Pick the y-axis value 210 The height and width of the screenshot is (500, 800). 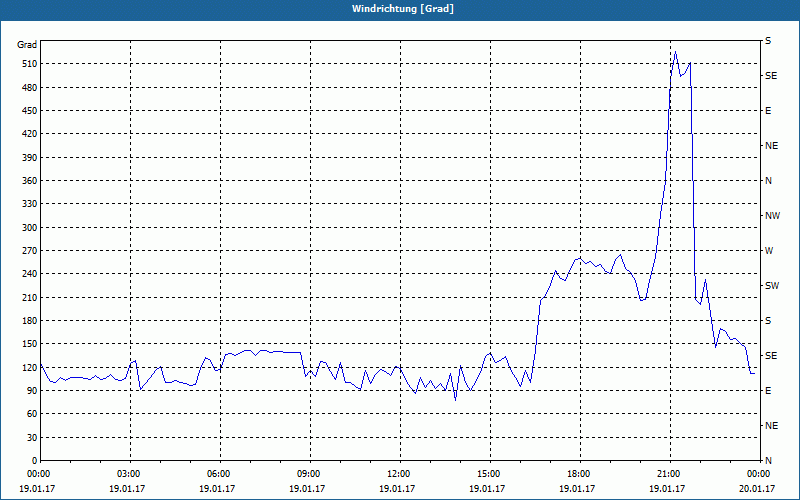[x=30, y=297]
